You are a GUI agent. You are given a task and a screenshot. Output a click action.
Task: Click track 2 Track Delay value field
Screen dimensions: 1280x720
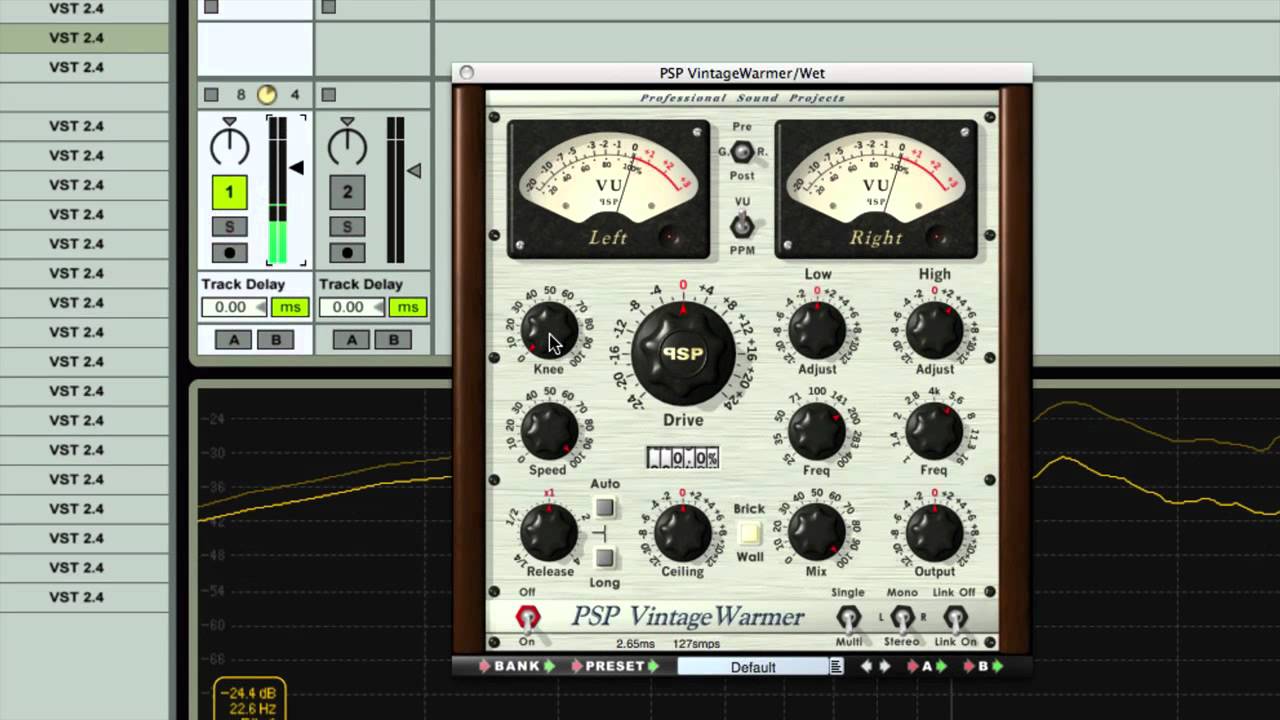pos(352,307)
